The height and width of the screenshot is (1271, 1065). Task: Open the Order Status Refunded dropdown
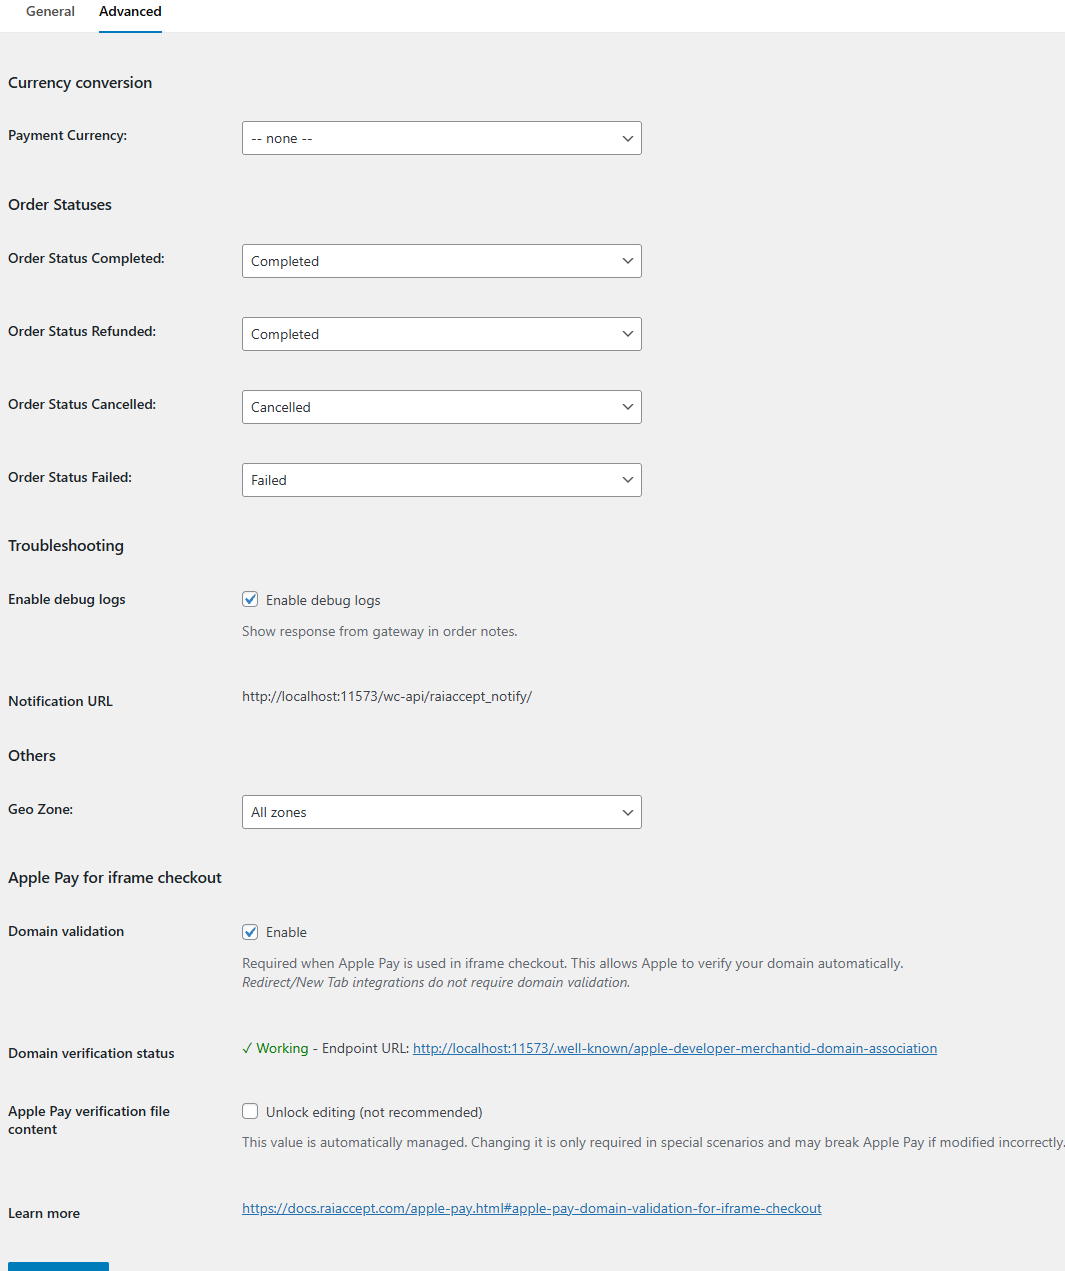coord(441,334)
